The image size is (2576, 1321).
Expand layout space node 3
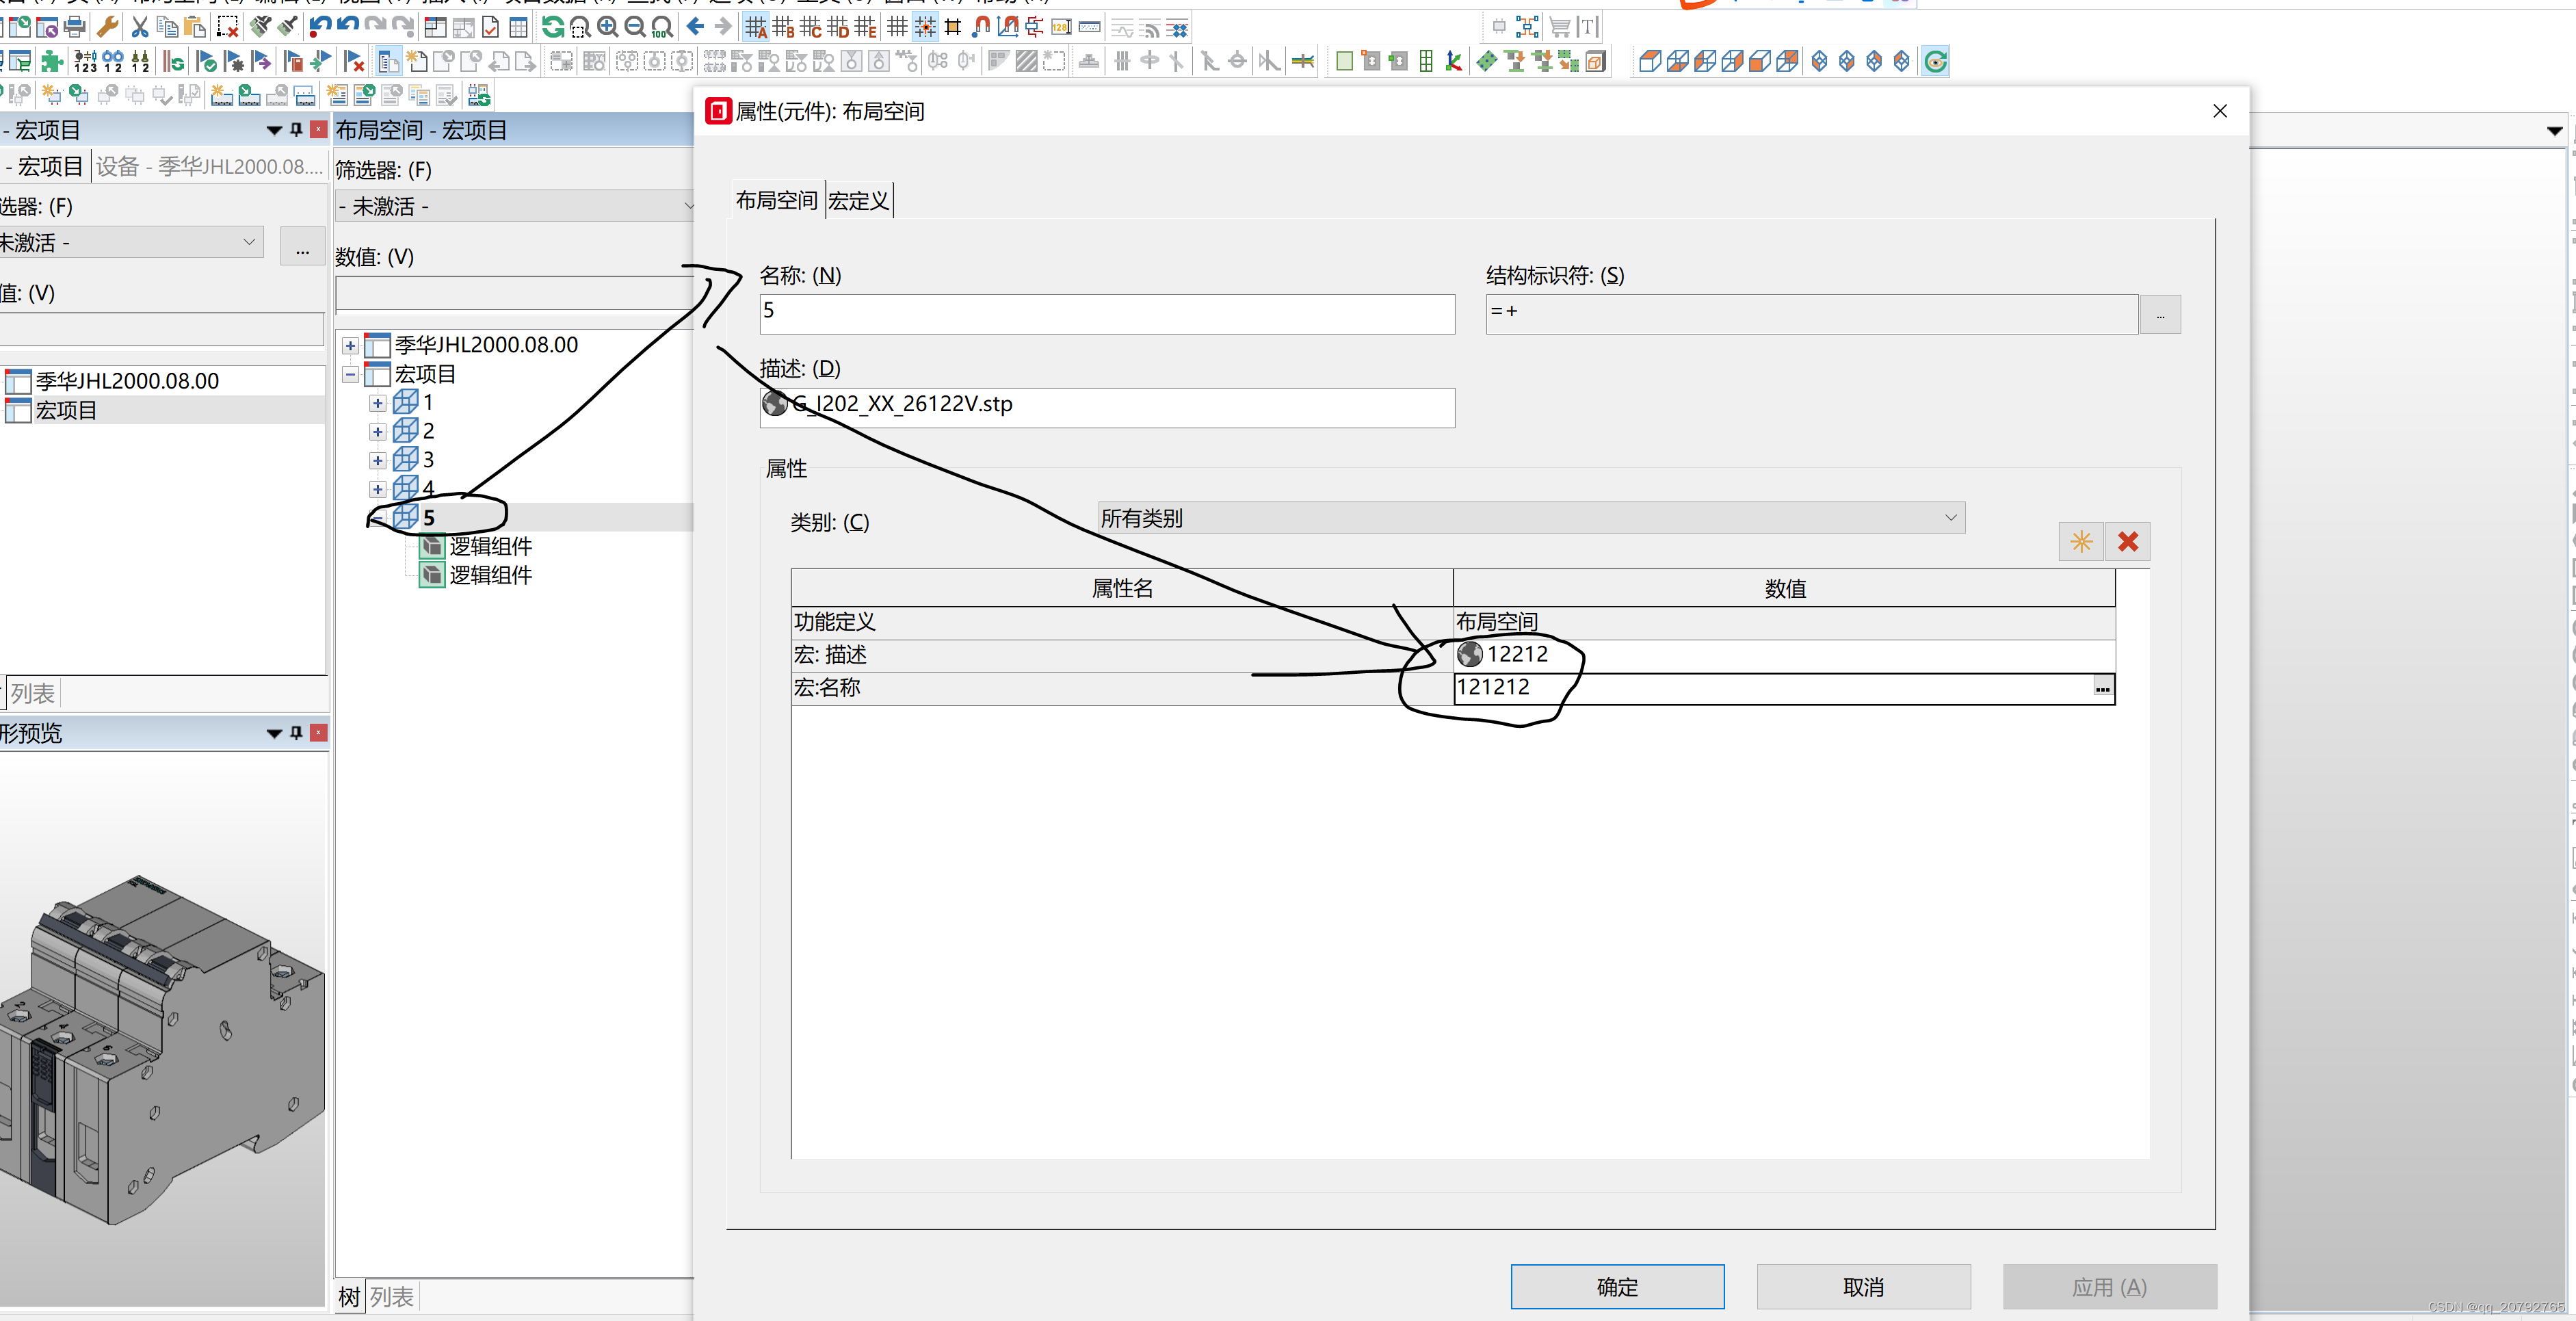(378, 461)
